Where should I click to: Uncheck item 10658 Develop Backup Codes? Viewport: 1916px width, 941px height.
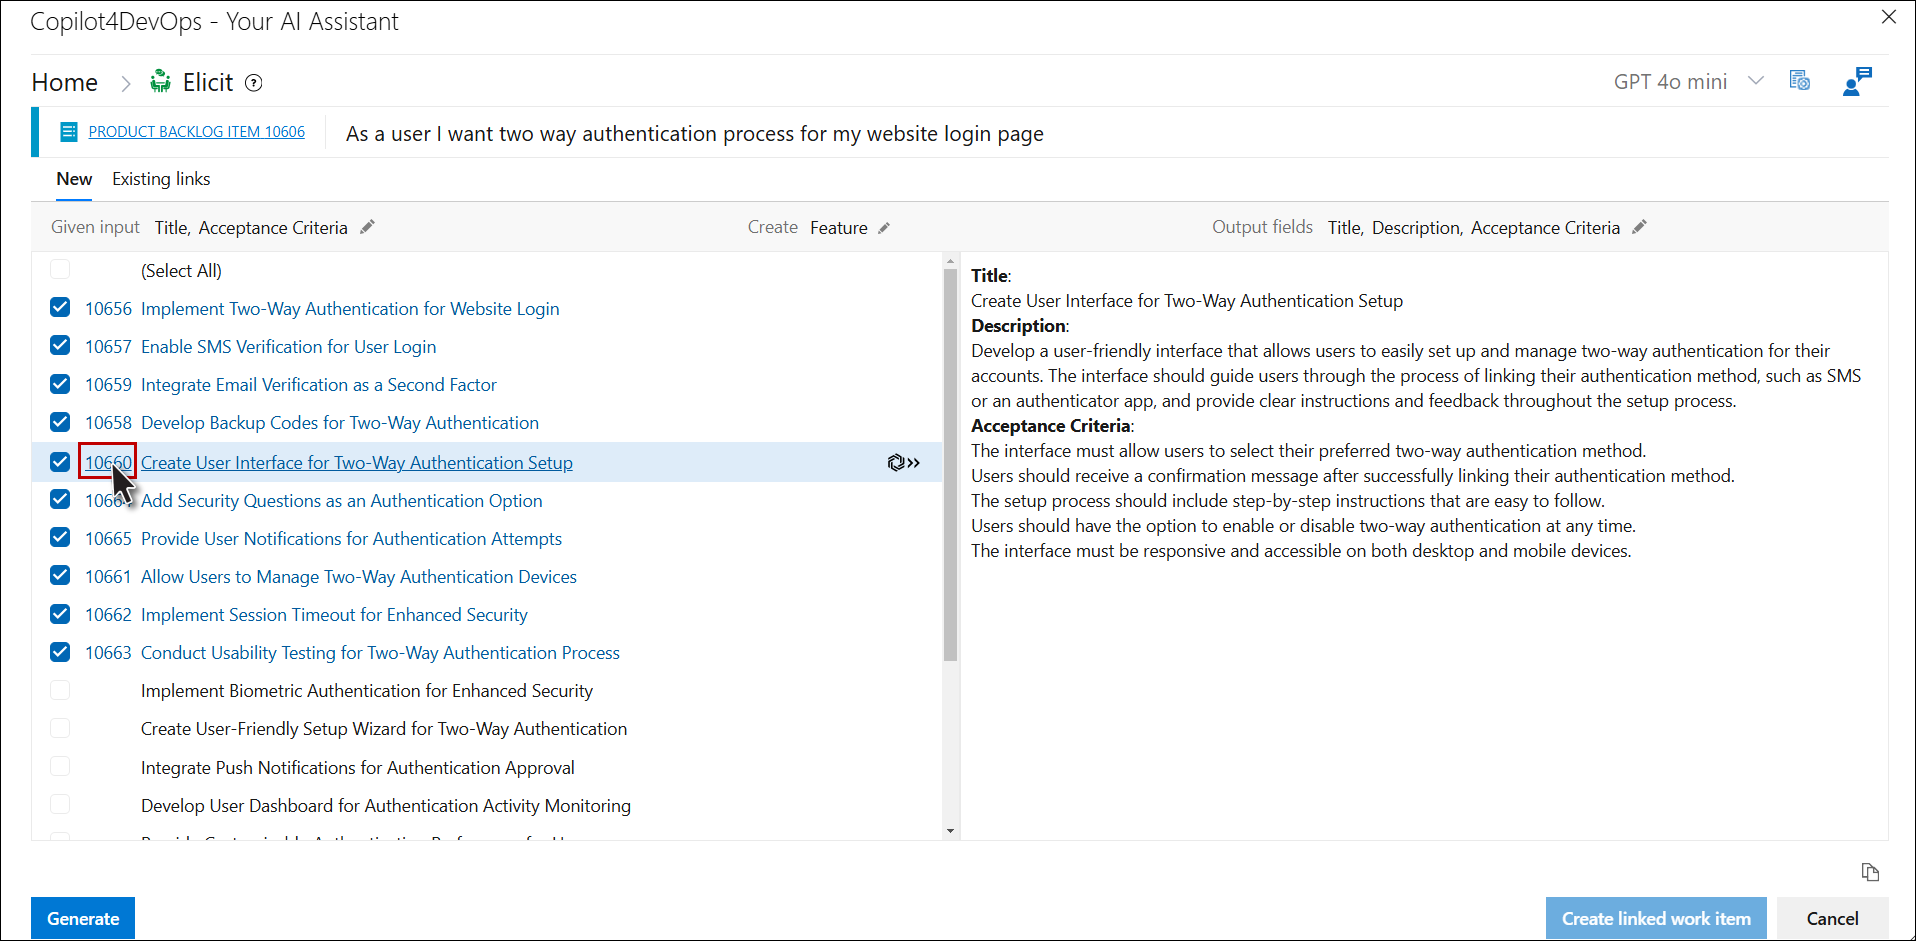60,421
